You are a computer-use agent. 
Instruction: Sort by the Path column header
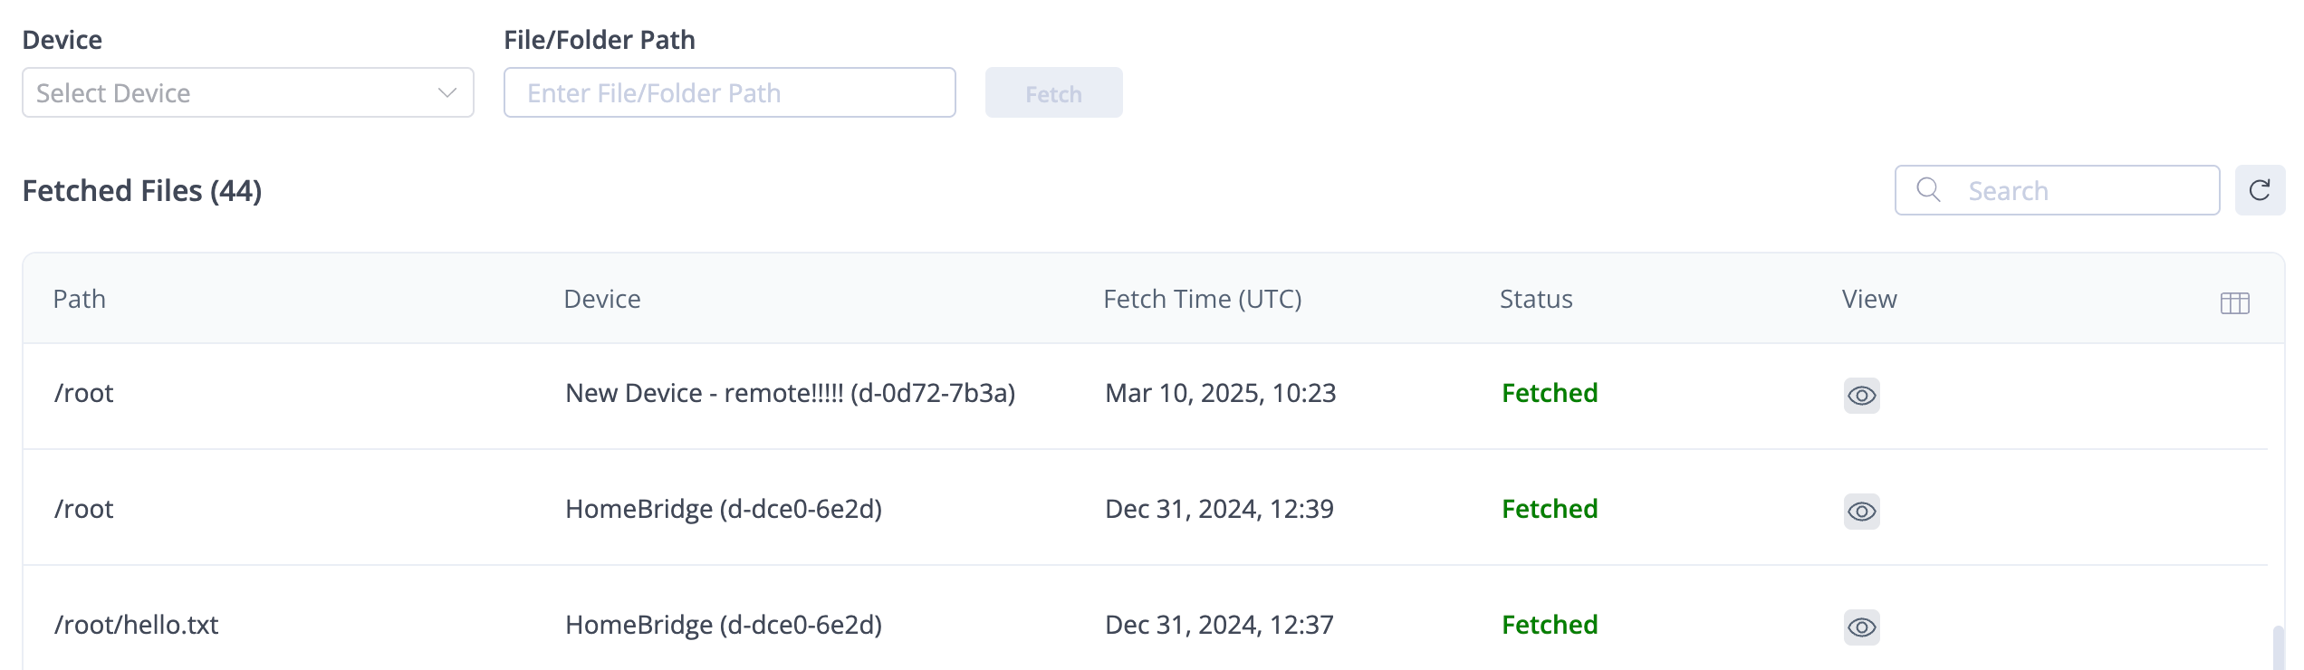79,299
